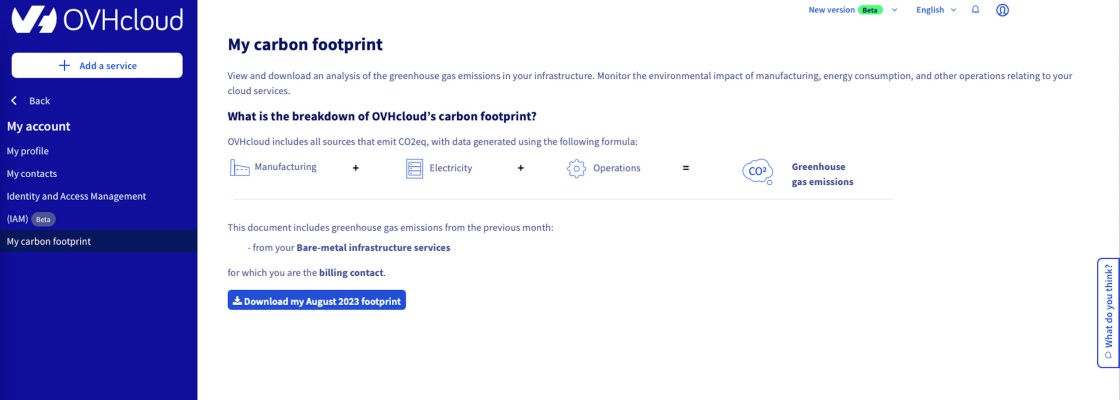Click the Back arrow chevron
Screen dimensions: 1120x400
[14, 101]
